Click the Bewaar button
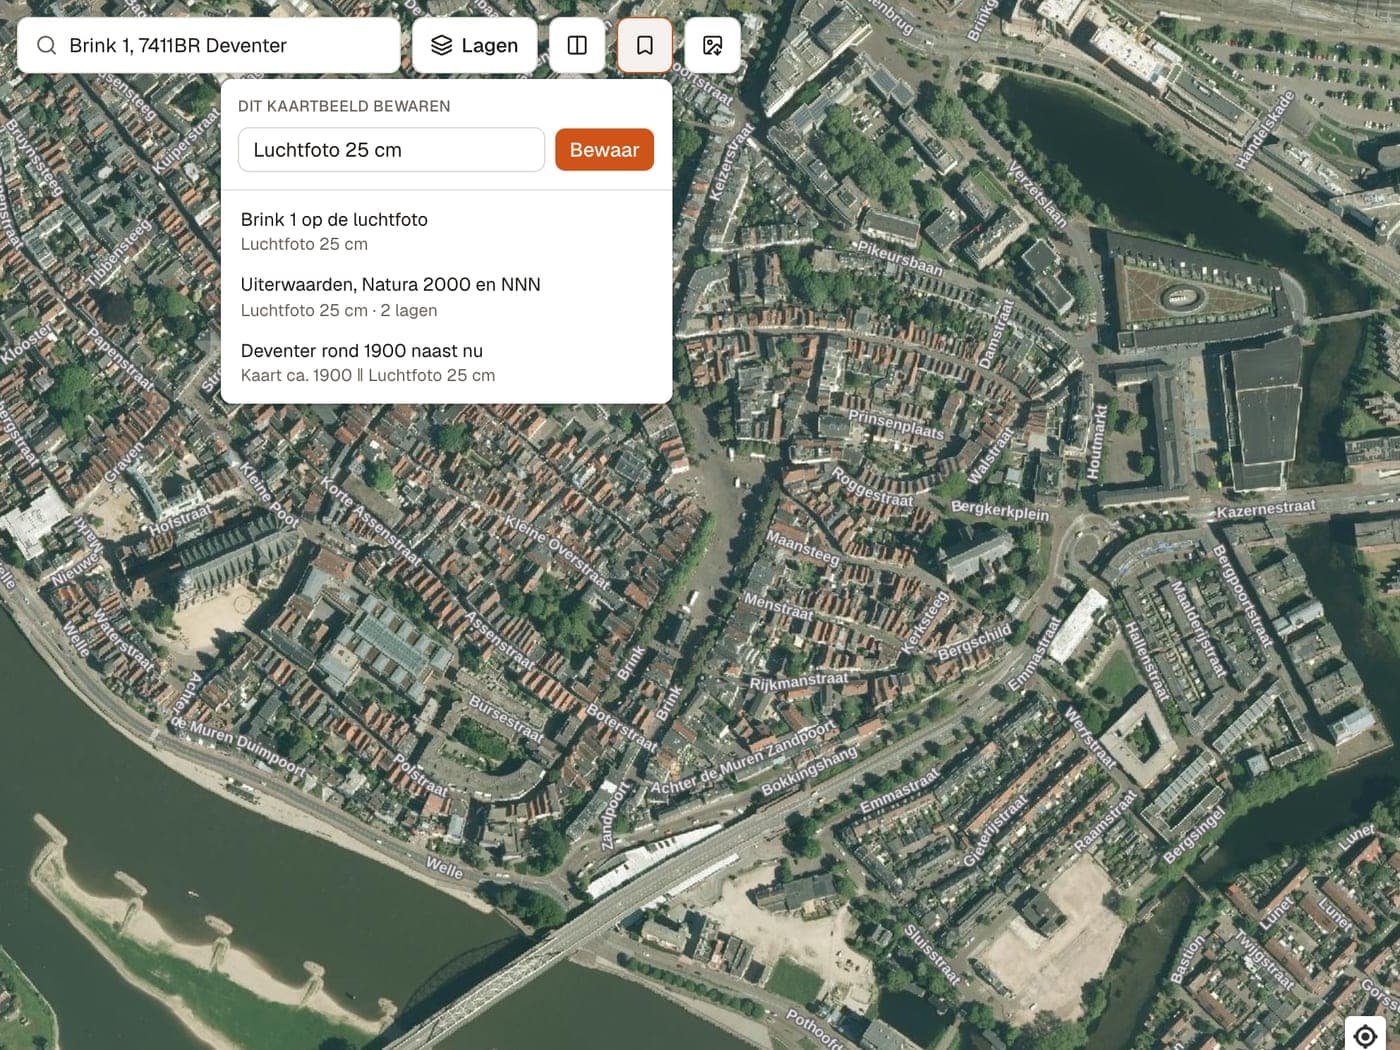Screen dimensions: 1400x1050 [604, 150]
